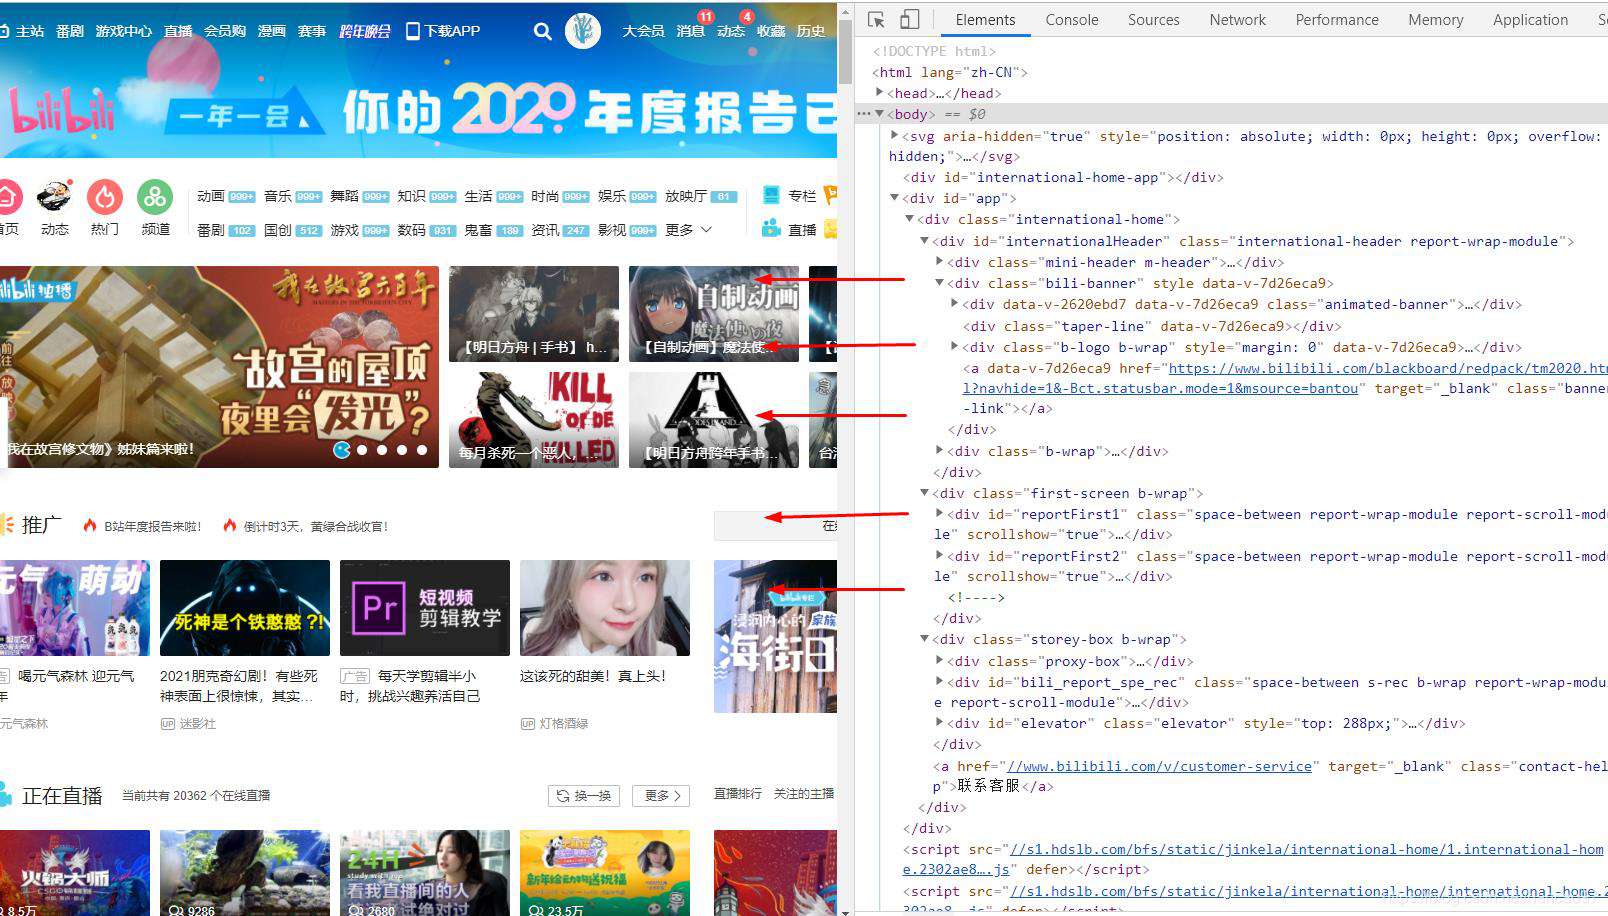Click the 换一换 refresh button
Screen dimensions: 1608x916
(x=584, y=796)
